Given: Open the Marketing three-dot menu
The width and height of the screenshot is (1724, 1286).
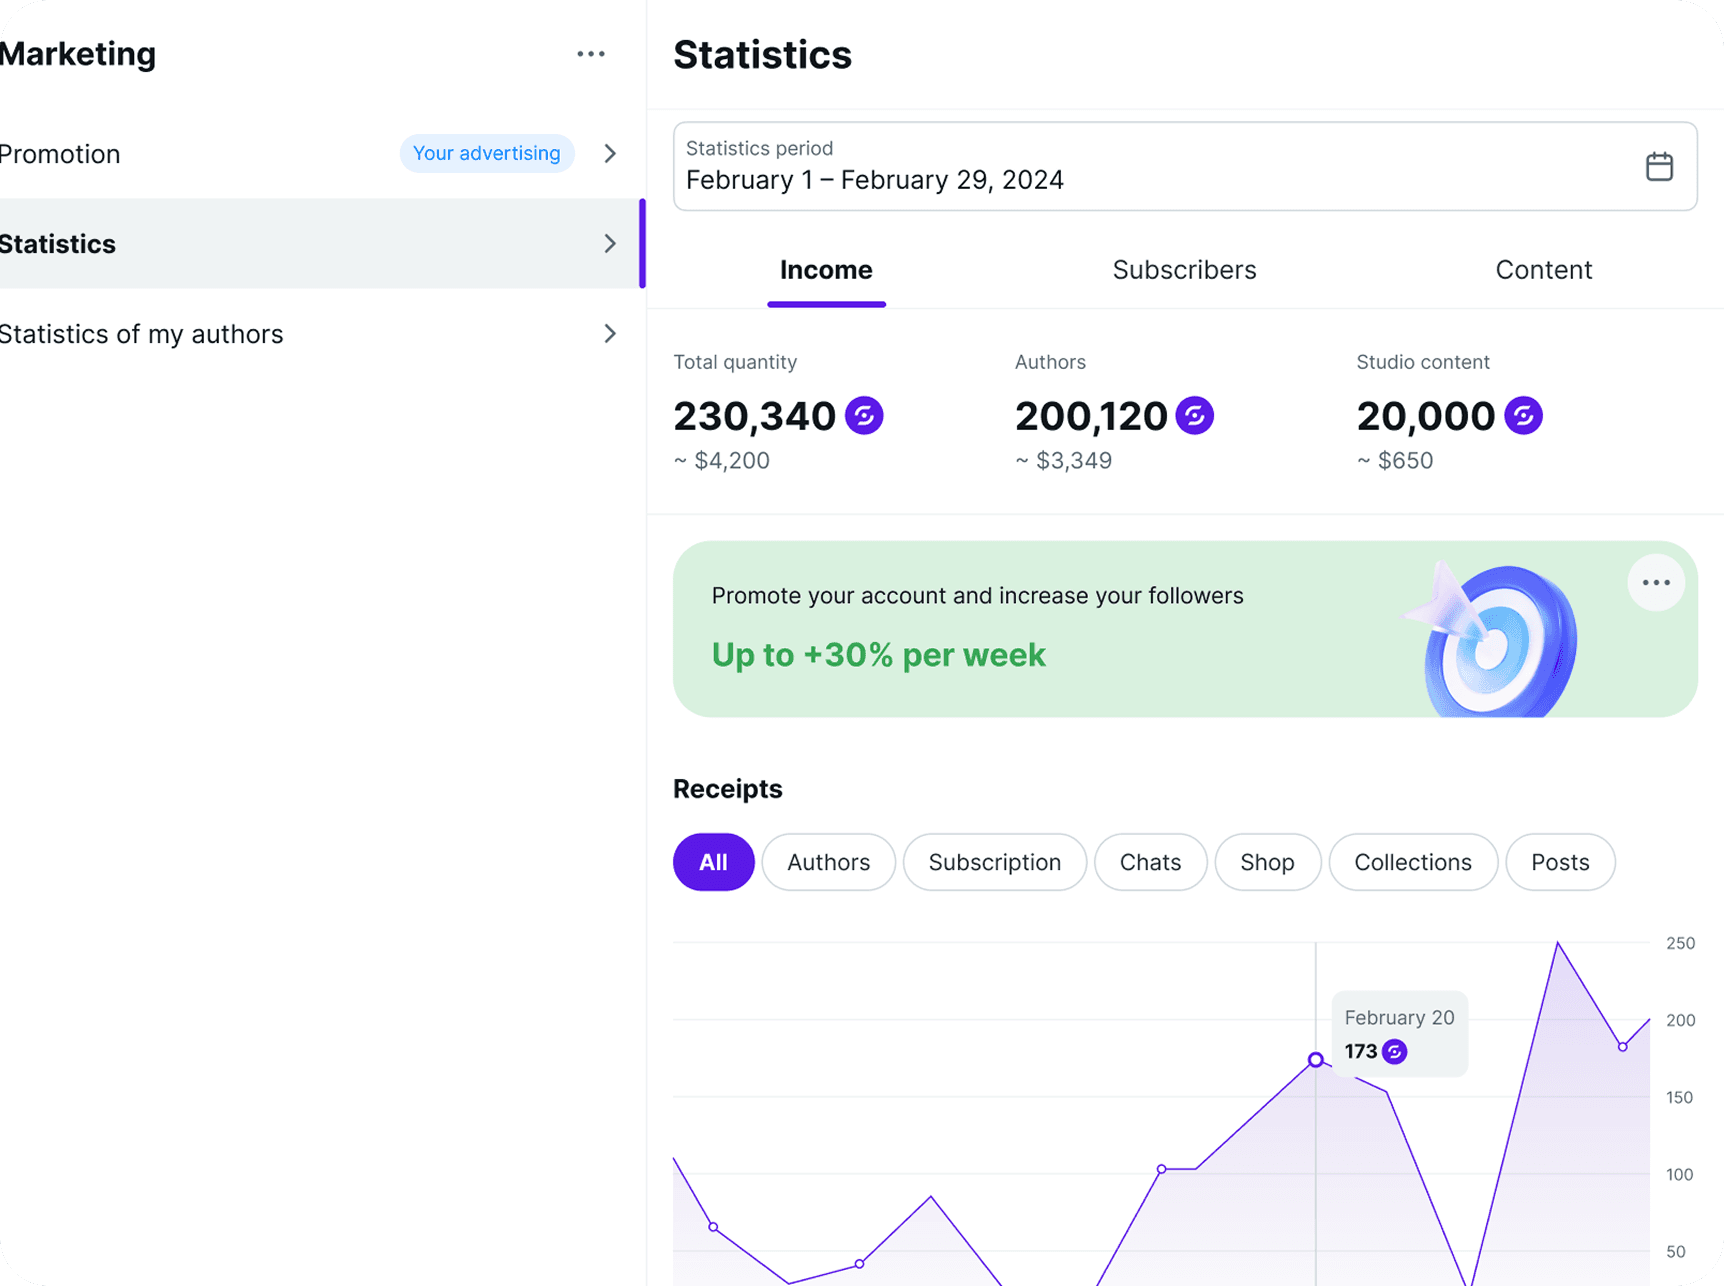Looking at the screenshot, I should tap(591, 54).
